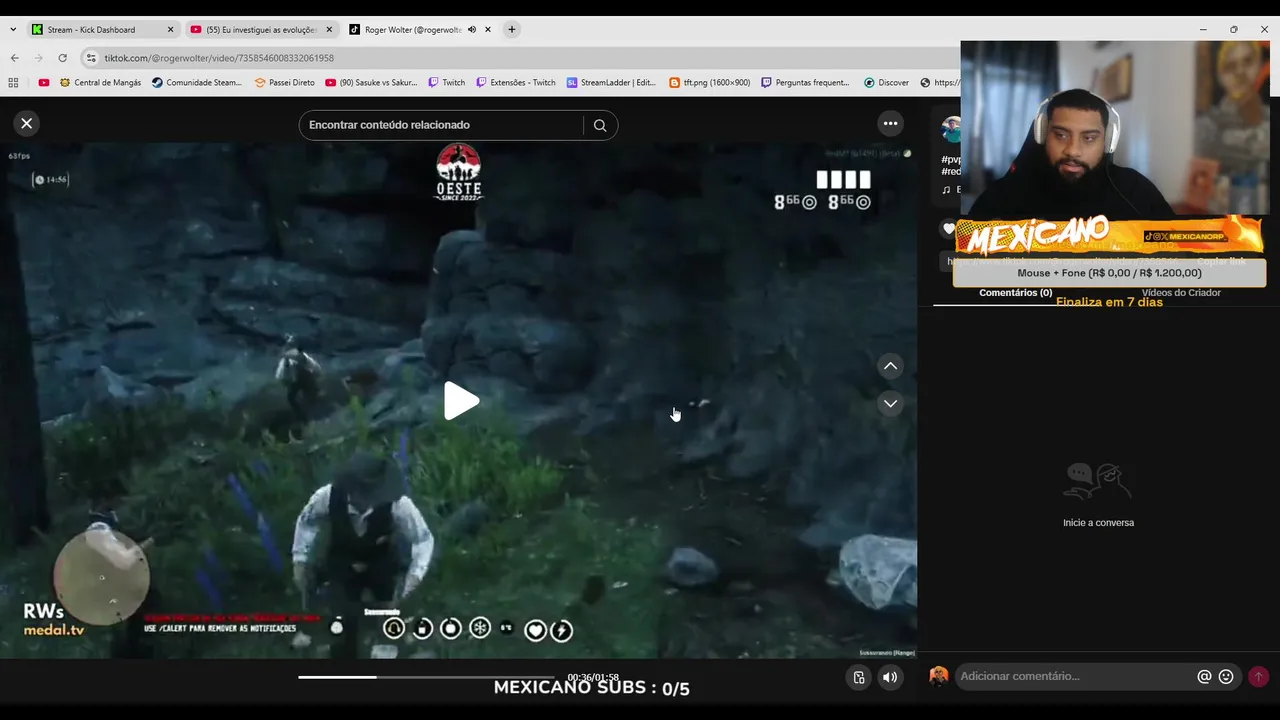The image size is (1280, 720).
Task: Go to previous video with up arrow
Action: [890, 366]
